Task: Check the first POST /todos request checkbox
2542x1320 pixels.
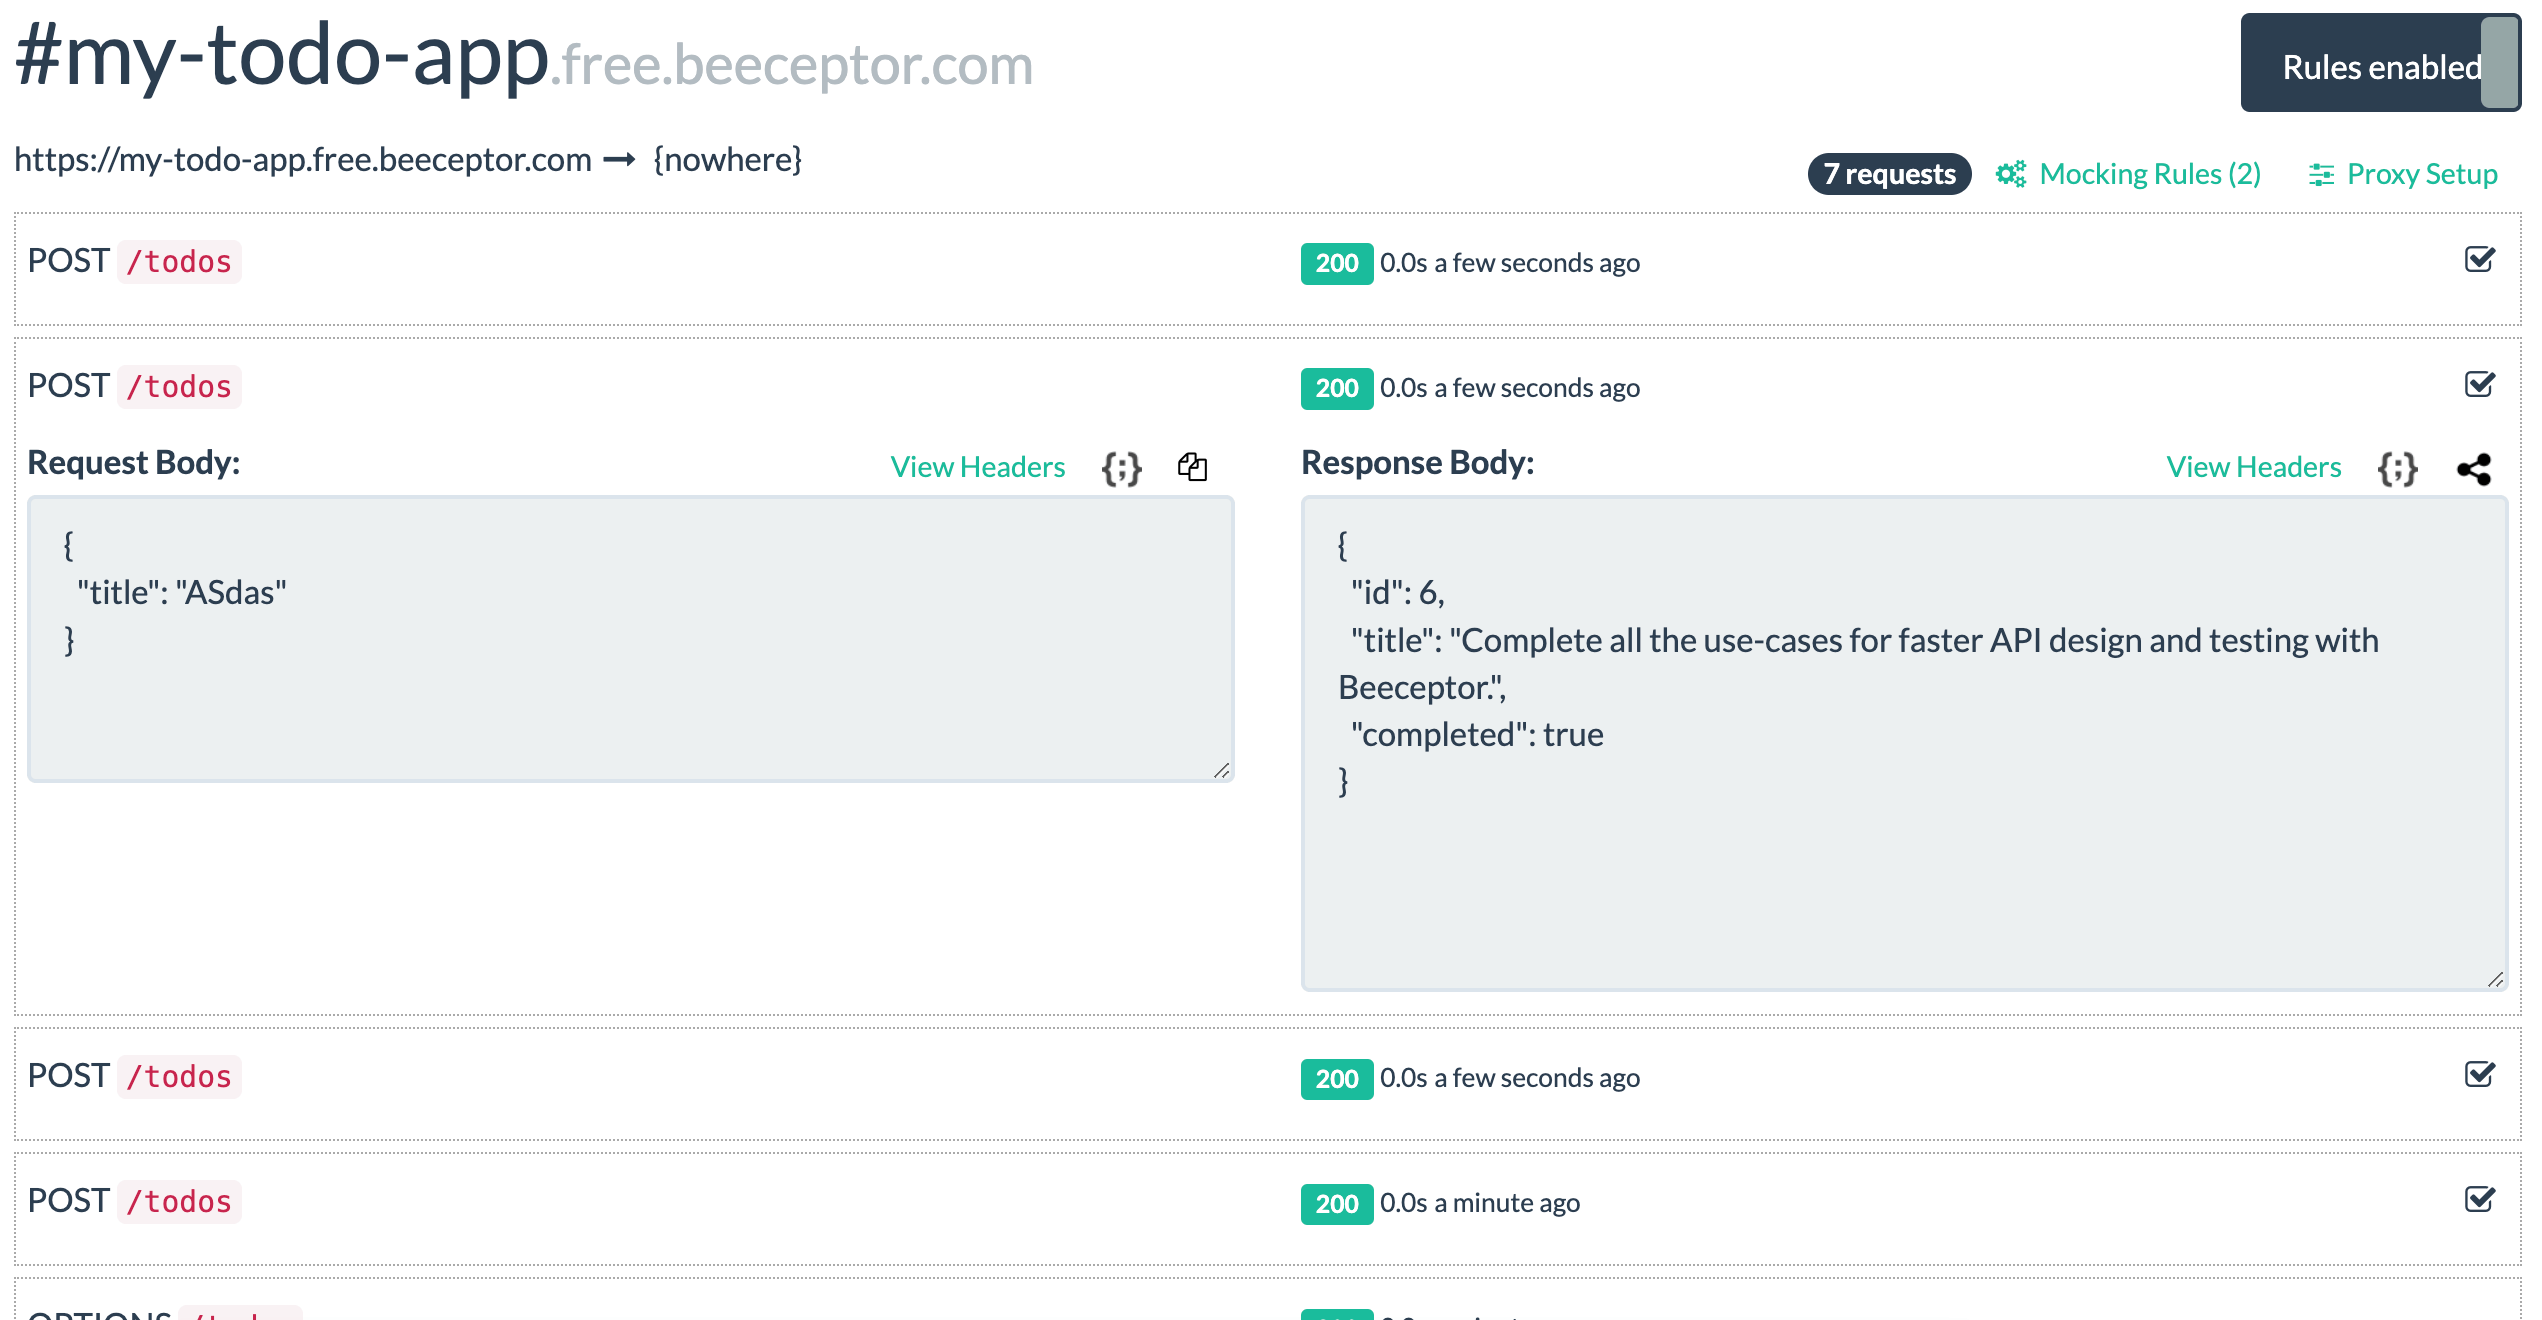Action: (x=2480, y=260)
